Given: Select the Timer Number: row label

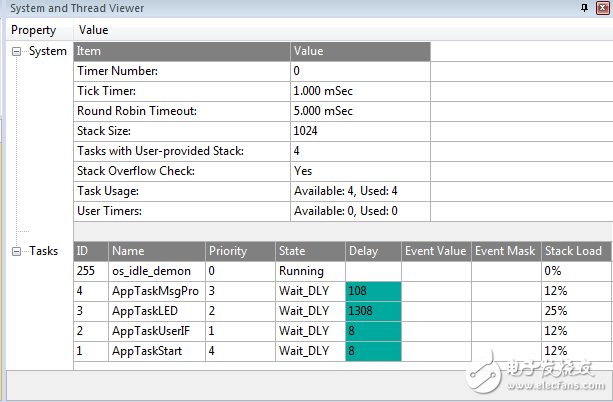Looking at the screenshot, I should coord(117,71).
